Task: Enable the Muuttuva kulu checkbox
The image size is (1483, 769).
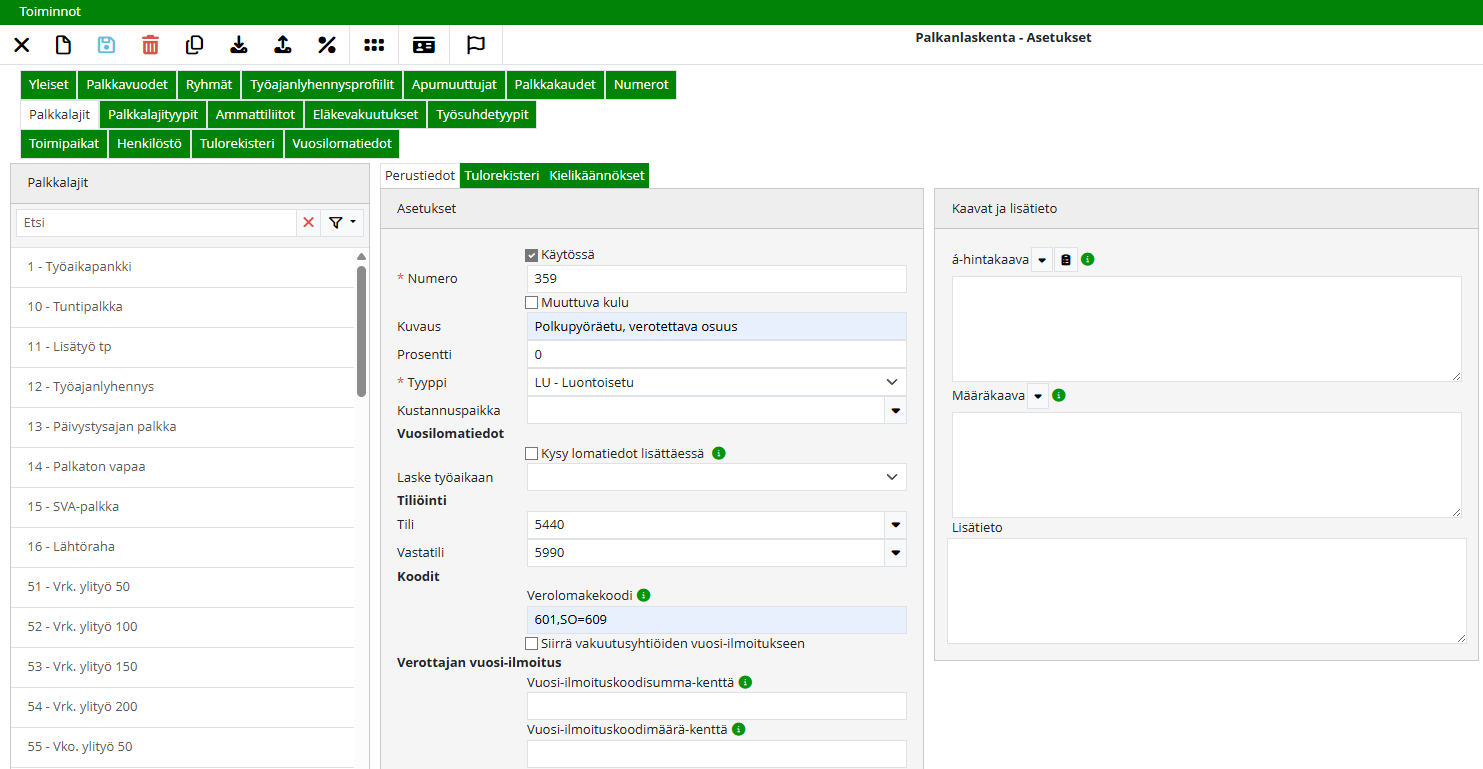Action: (532, 303)
